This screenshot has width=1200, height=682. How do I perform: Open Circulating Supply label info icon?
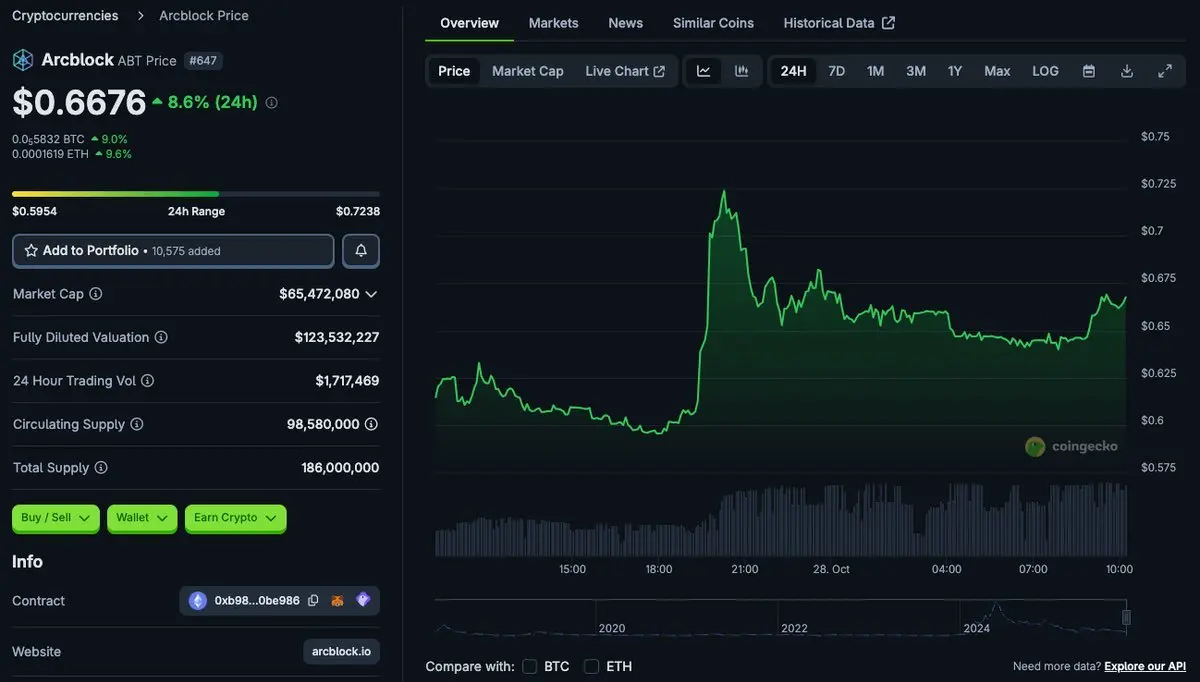click(x=137, y=424)
